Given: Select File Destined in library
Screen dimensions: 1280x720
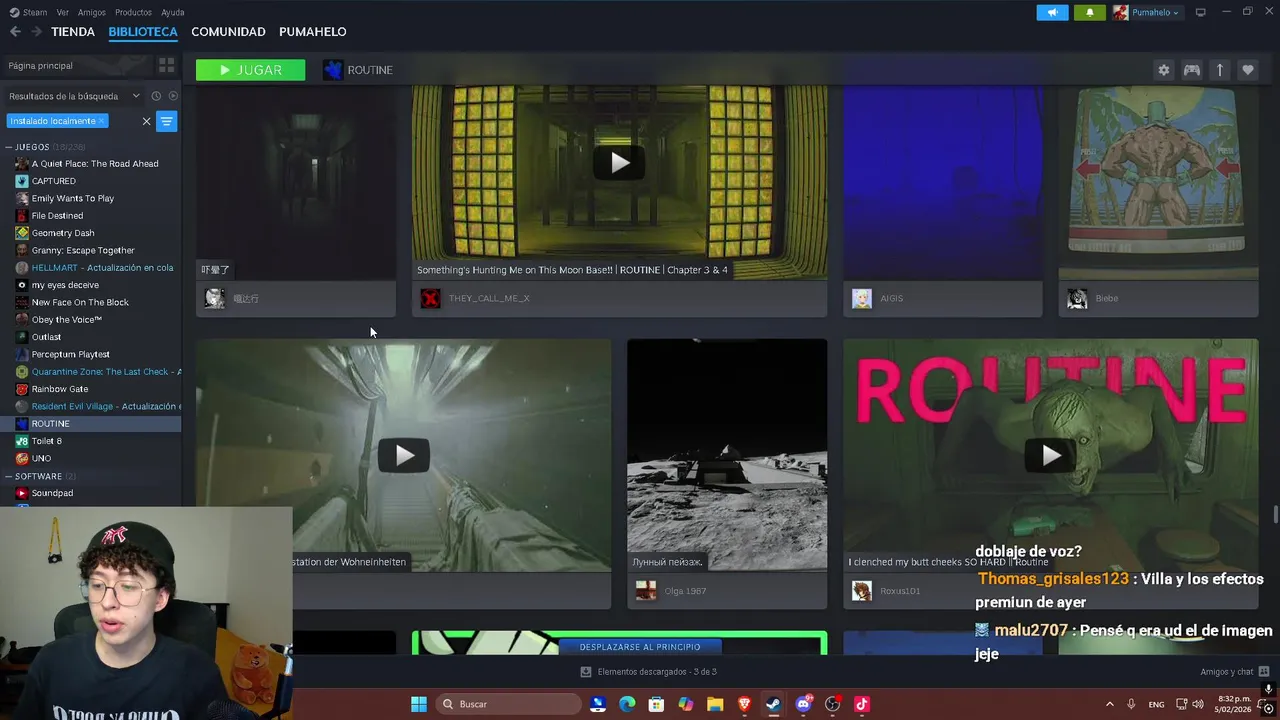Looking at the screenshot, I should tap(57, 216).
